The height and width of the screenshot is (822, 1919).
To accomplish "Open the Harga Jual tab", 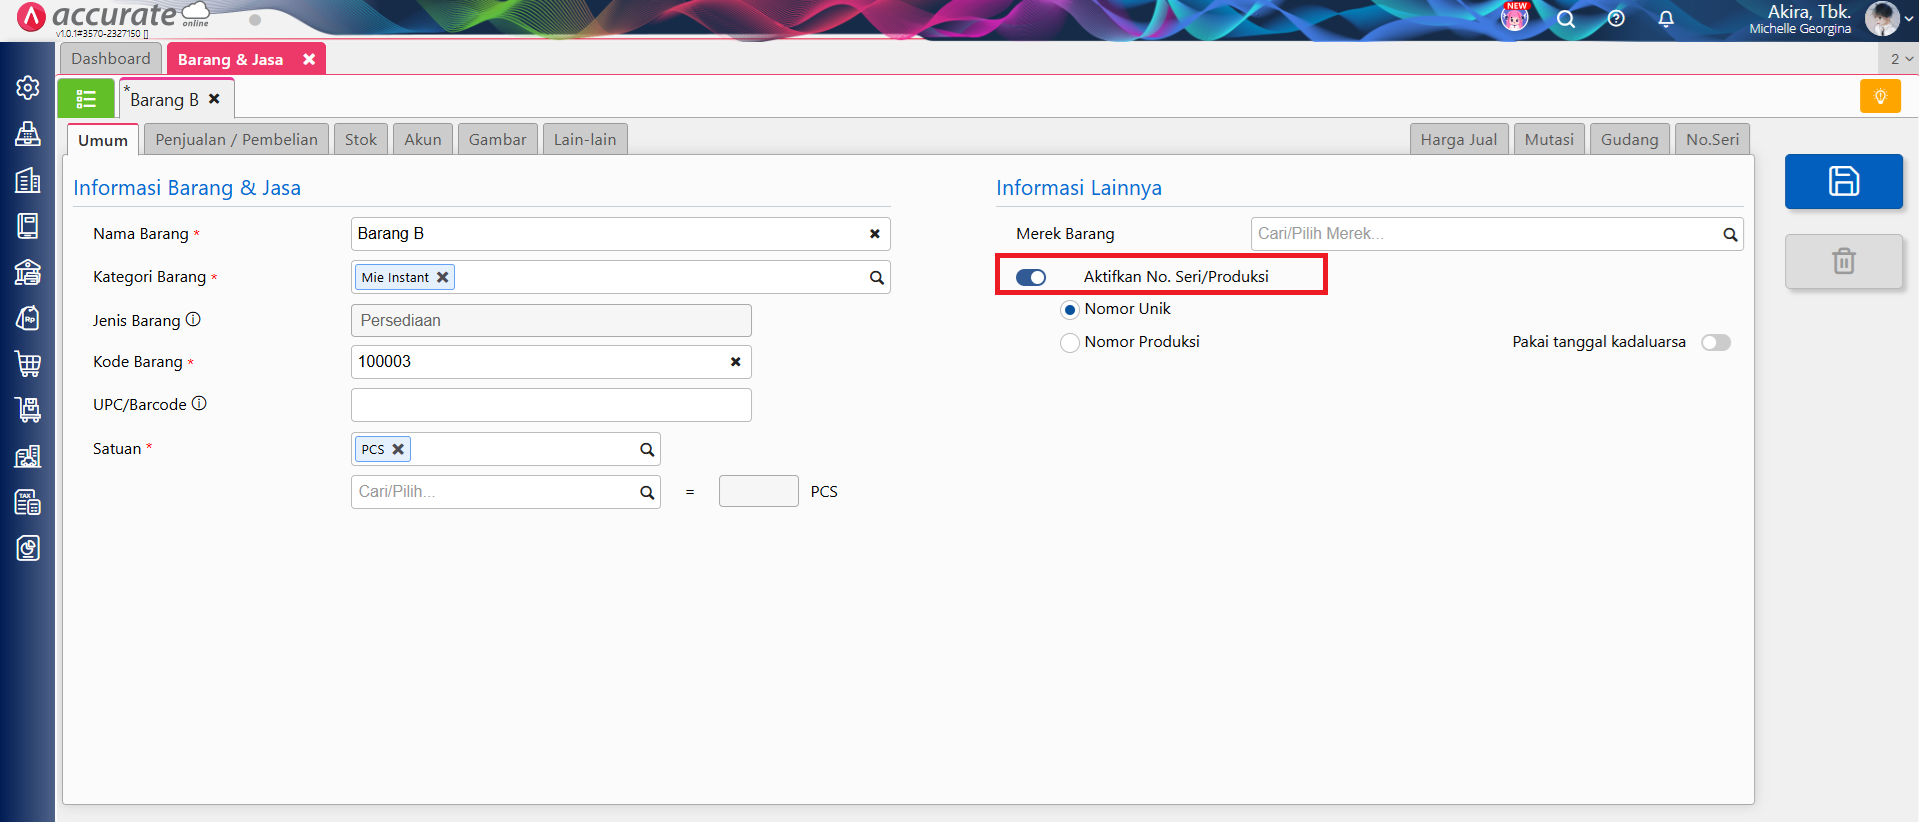I will pyautogui.click(x=1458, y=140).
